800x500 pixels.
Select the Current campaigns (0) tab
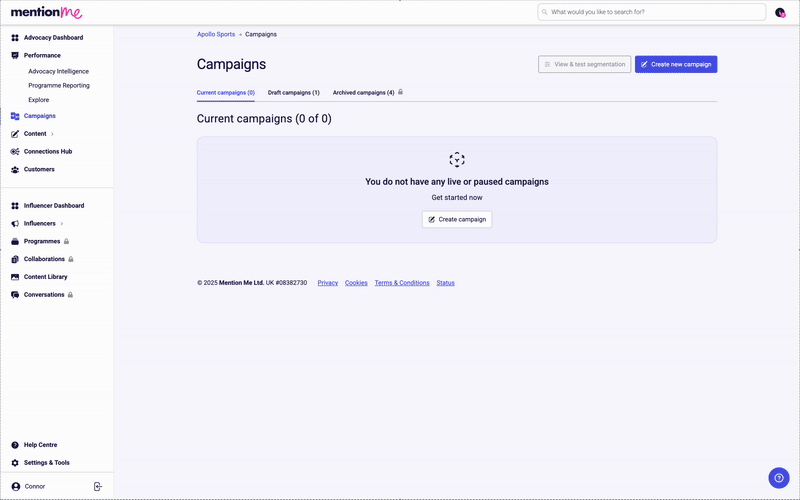(226, 93)
